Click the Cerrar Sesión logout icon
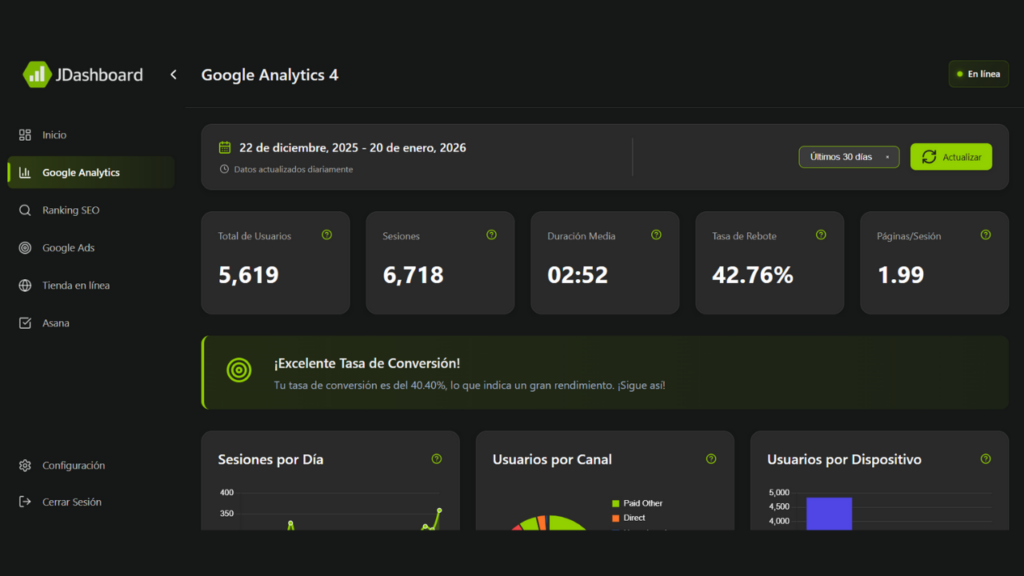This screenshot has height=576, width=1024. (25, 502)
